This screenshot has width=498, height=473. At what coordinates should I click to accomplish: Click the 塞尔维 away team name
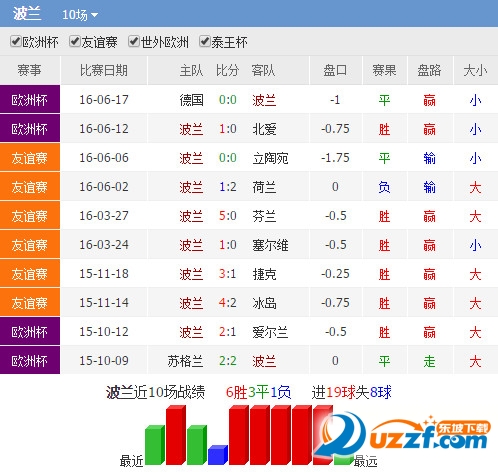(x=270, y=245)
